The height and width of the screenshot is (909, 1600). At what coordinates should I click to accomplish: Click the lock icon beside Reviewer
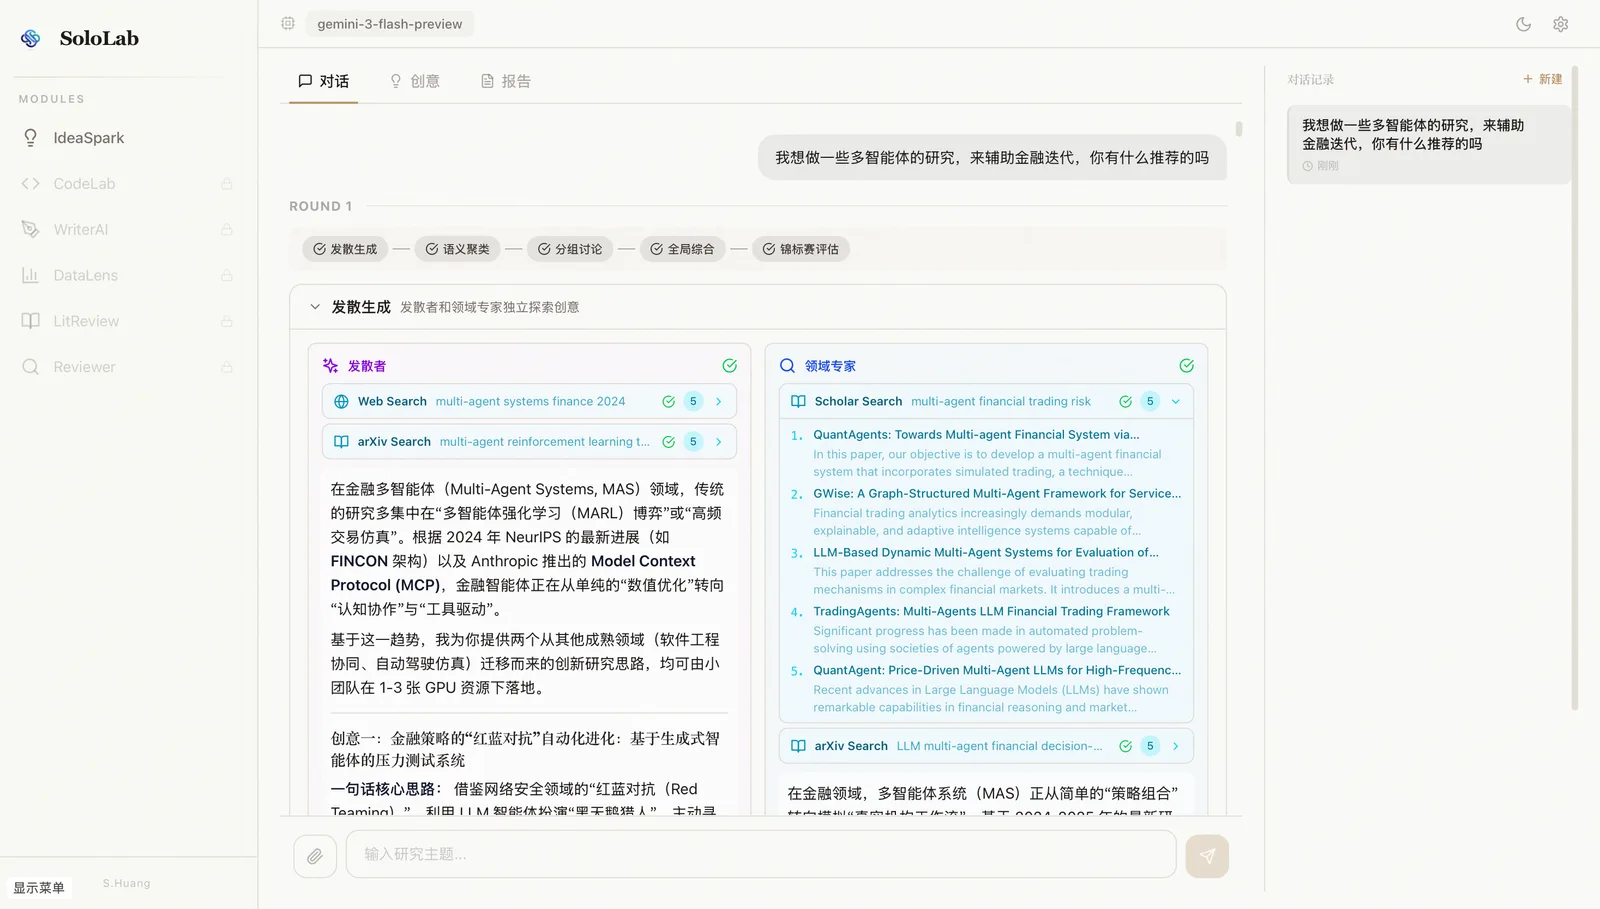[227, 367]
